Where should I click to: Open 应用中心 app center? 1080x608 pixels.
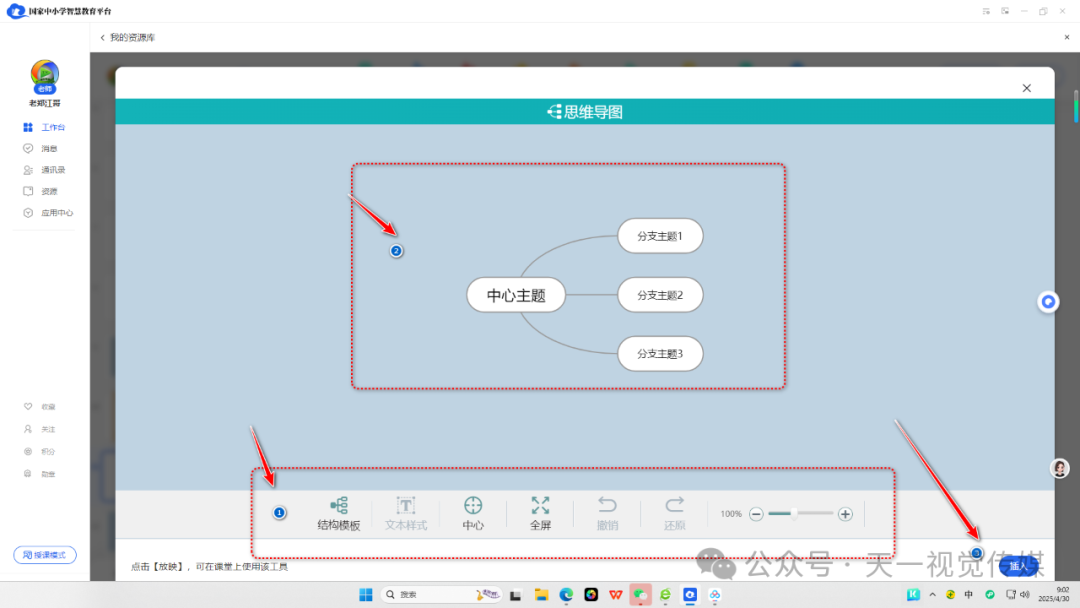(x=47, y=212)
